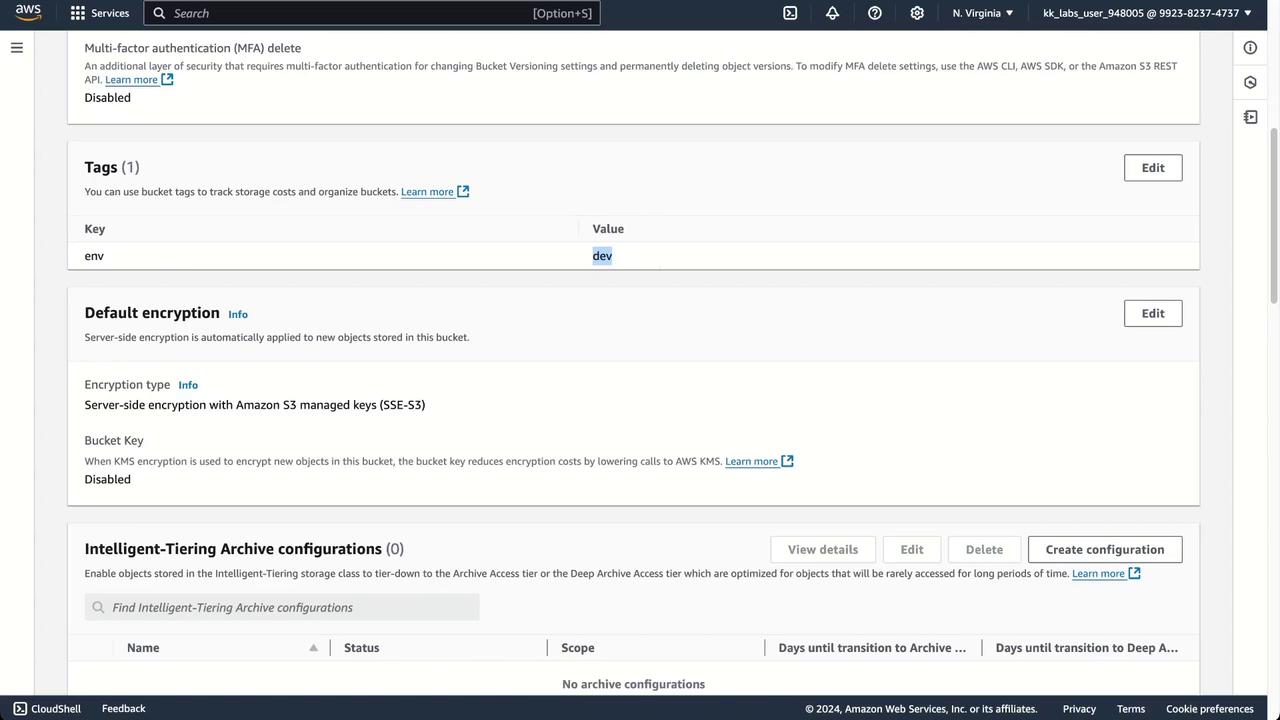Click the search magnifier icon in top bar
Screen dimensions: 1280x720
pyautogui.click(x=159, y=13)
